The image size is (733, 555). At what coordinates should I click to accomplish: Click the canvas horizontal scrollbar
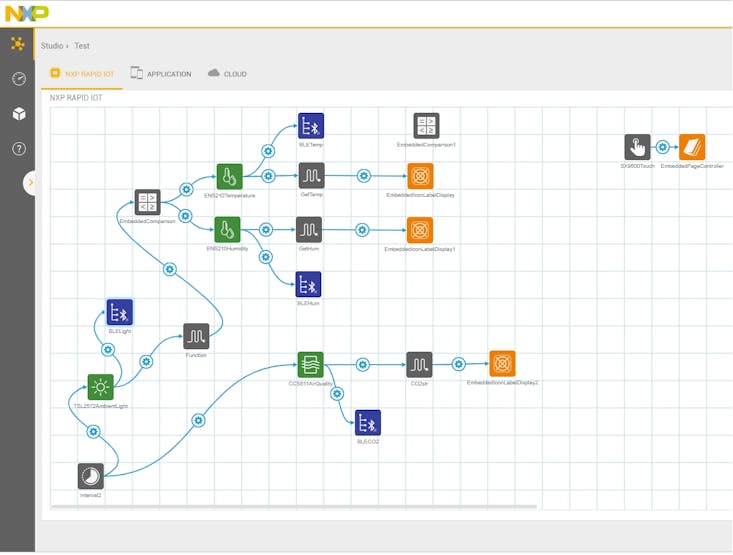(294, 506)
